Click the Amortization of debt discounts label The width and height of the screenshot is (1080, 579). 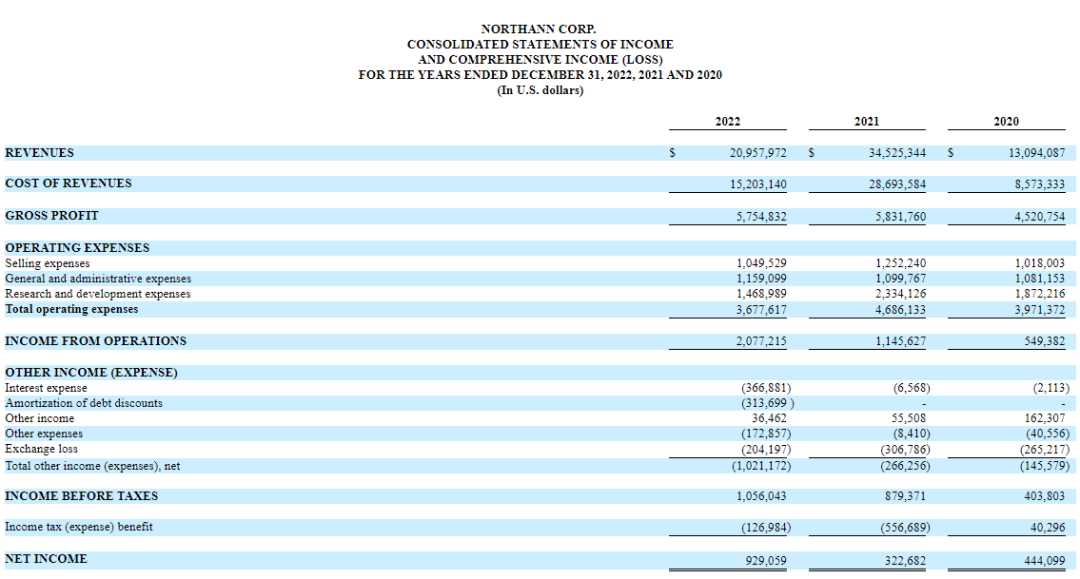[x=84, y=403]
